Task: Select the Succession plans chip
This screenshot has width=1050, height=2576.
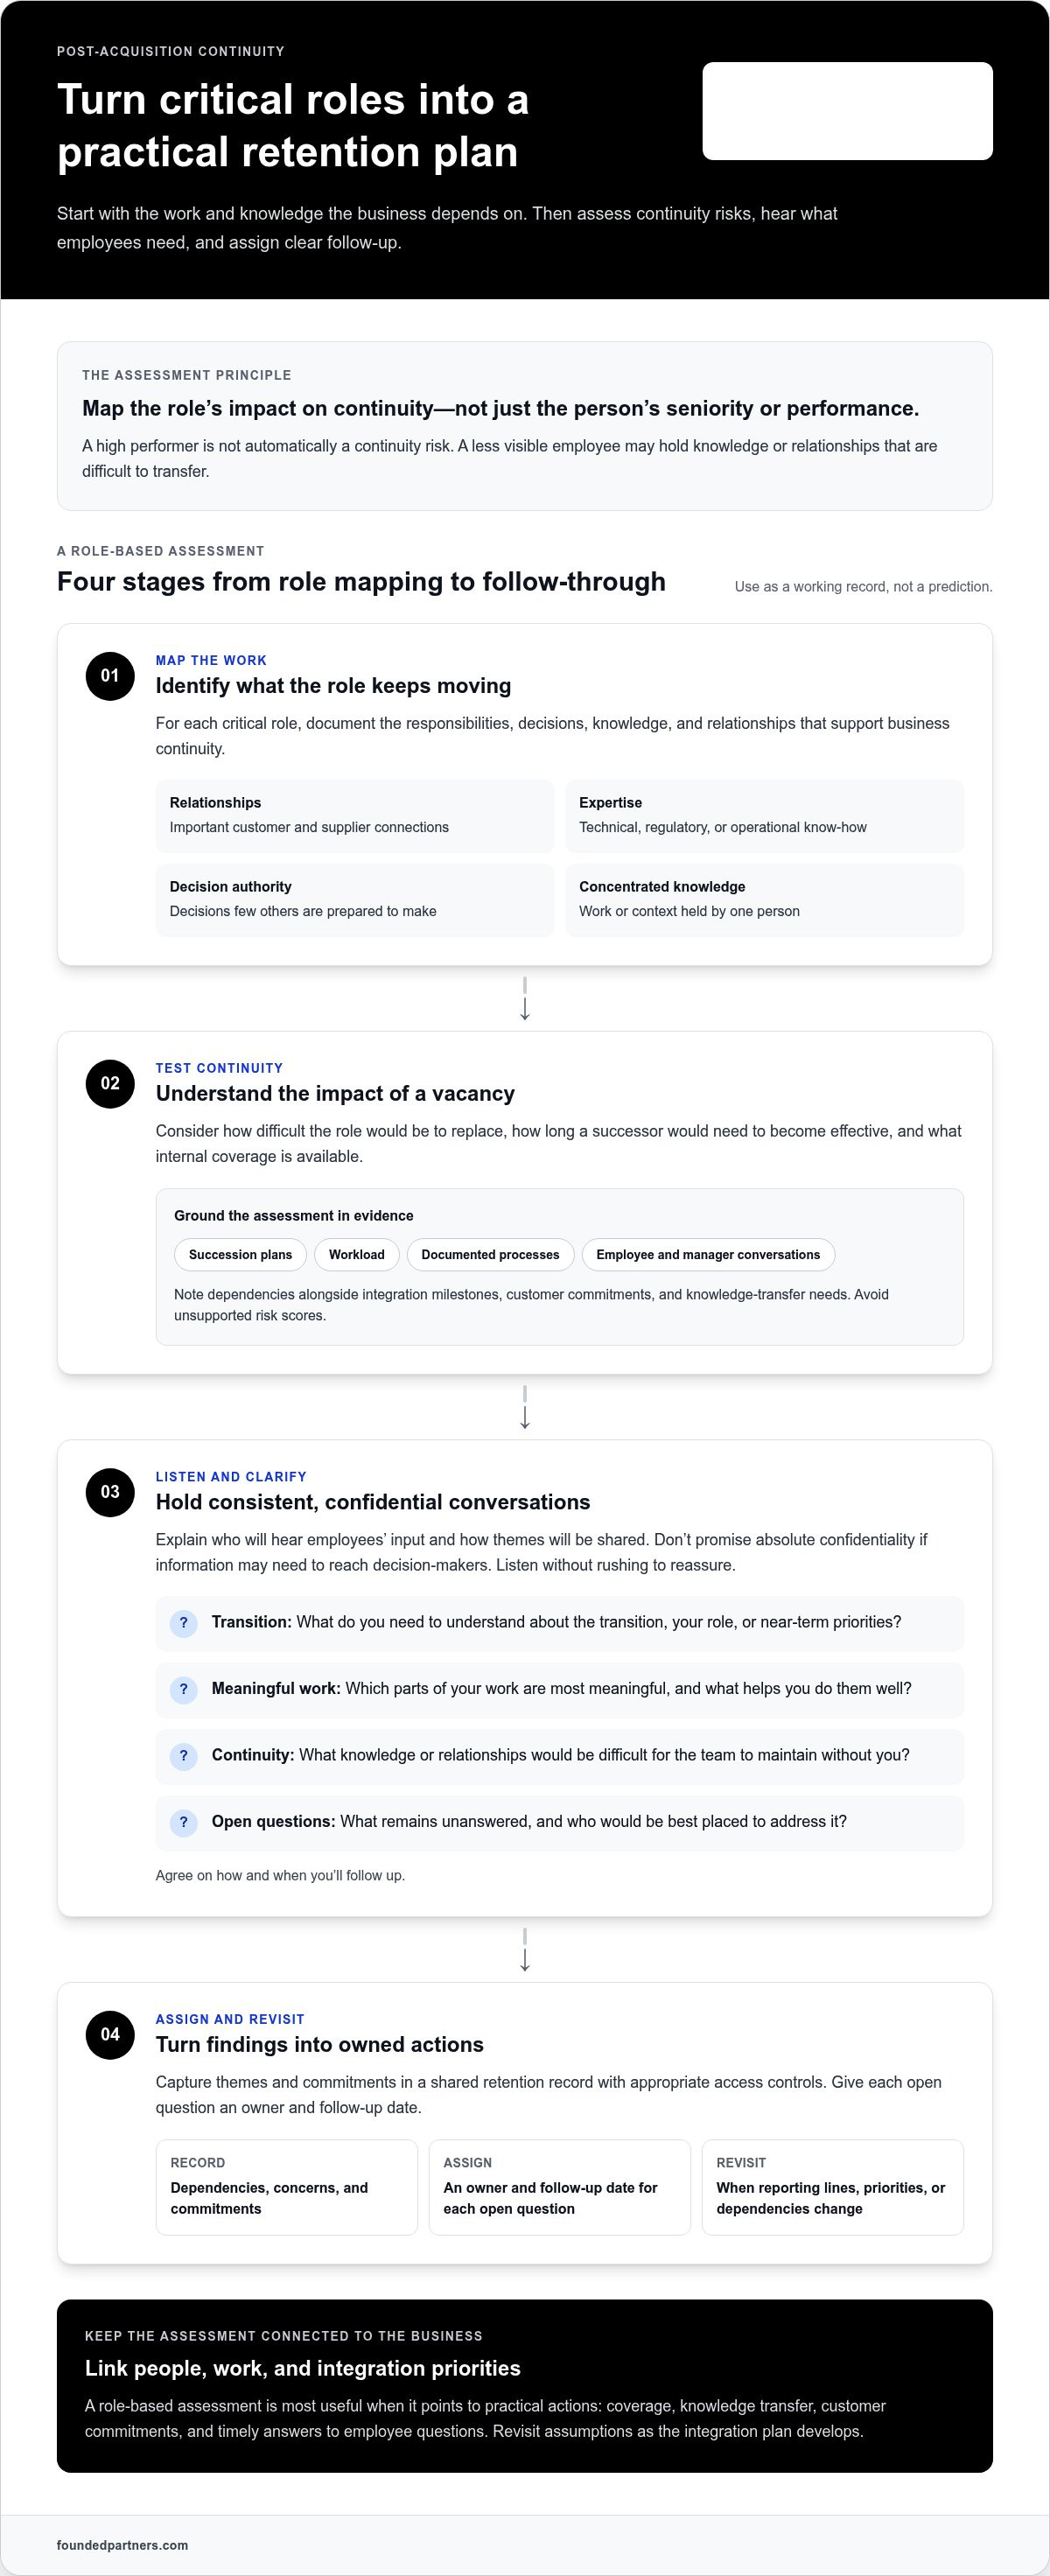Action: click(x=240, y=1255)
